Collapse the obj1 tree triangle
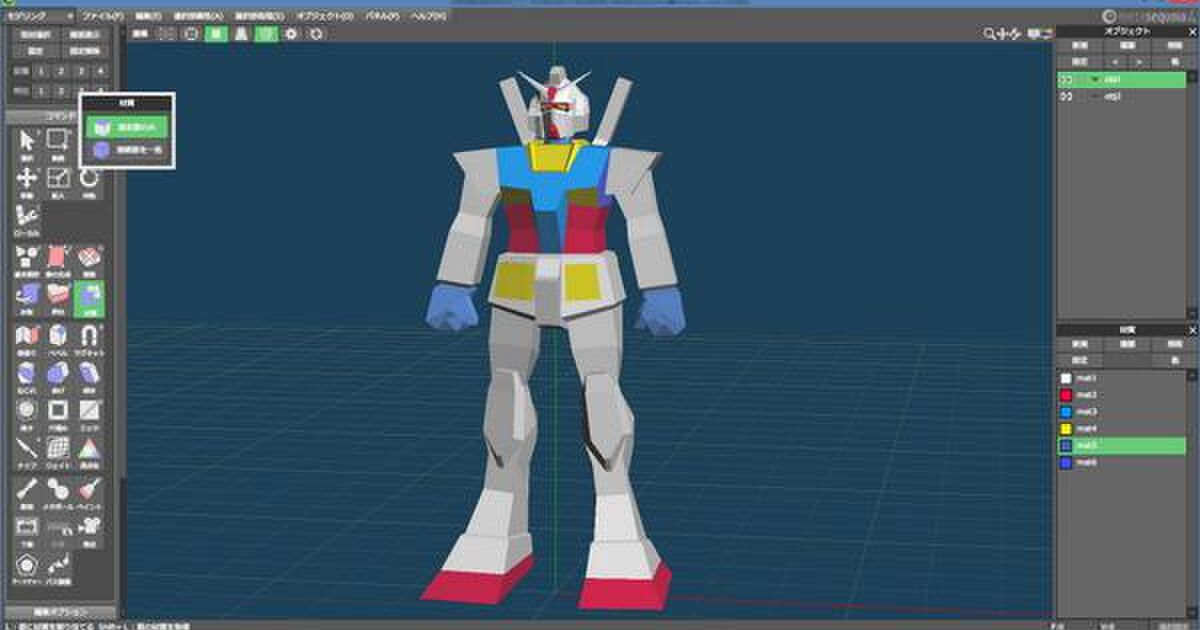1200x630 pixels. [1095, 79]
